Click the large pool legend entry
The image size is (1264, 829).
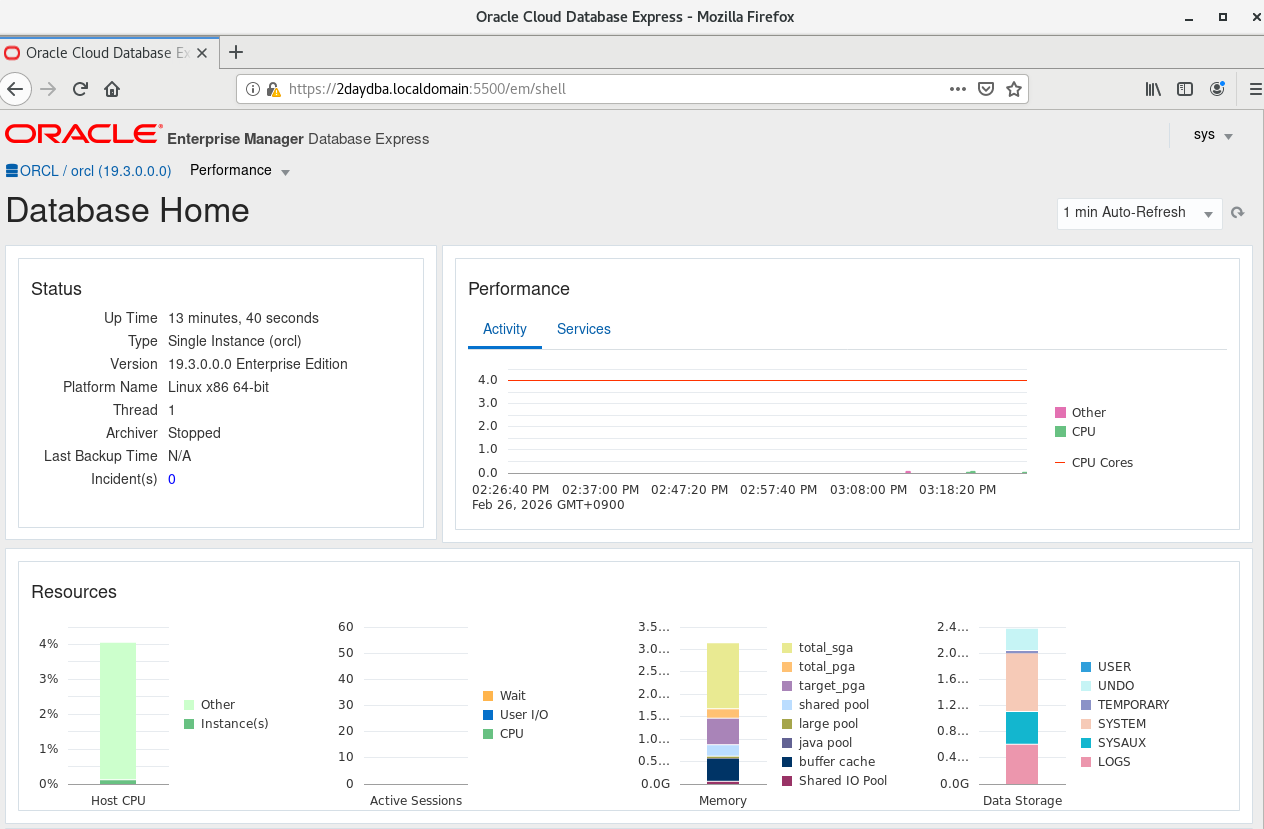point(820,724)
